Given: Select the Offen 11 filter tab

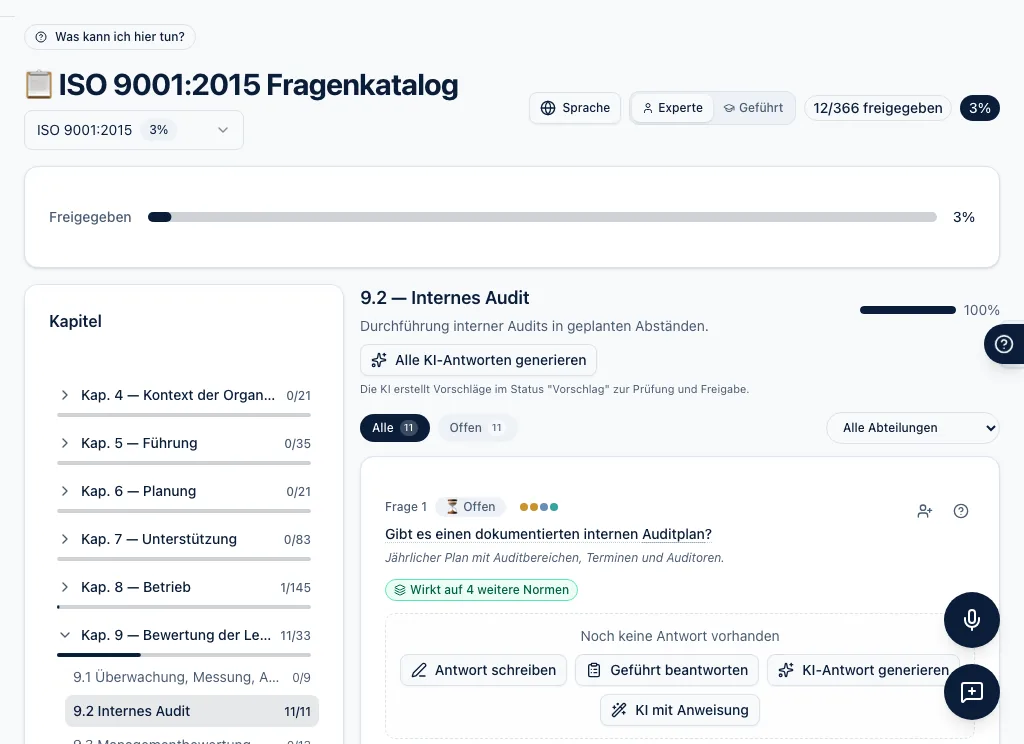Looking at the screenshot, I should click(x=477, y=428).
